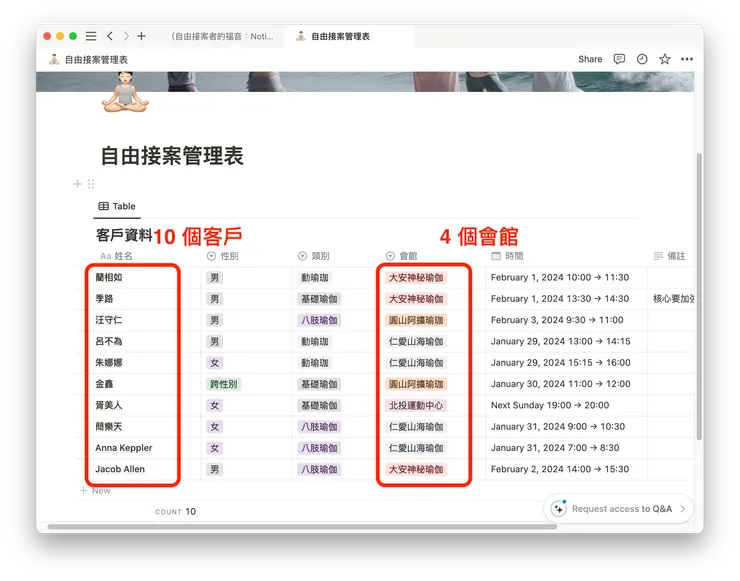Open the sidebar hamburger menu

91,36
